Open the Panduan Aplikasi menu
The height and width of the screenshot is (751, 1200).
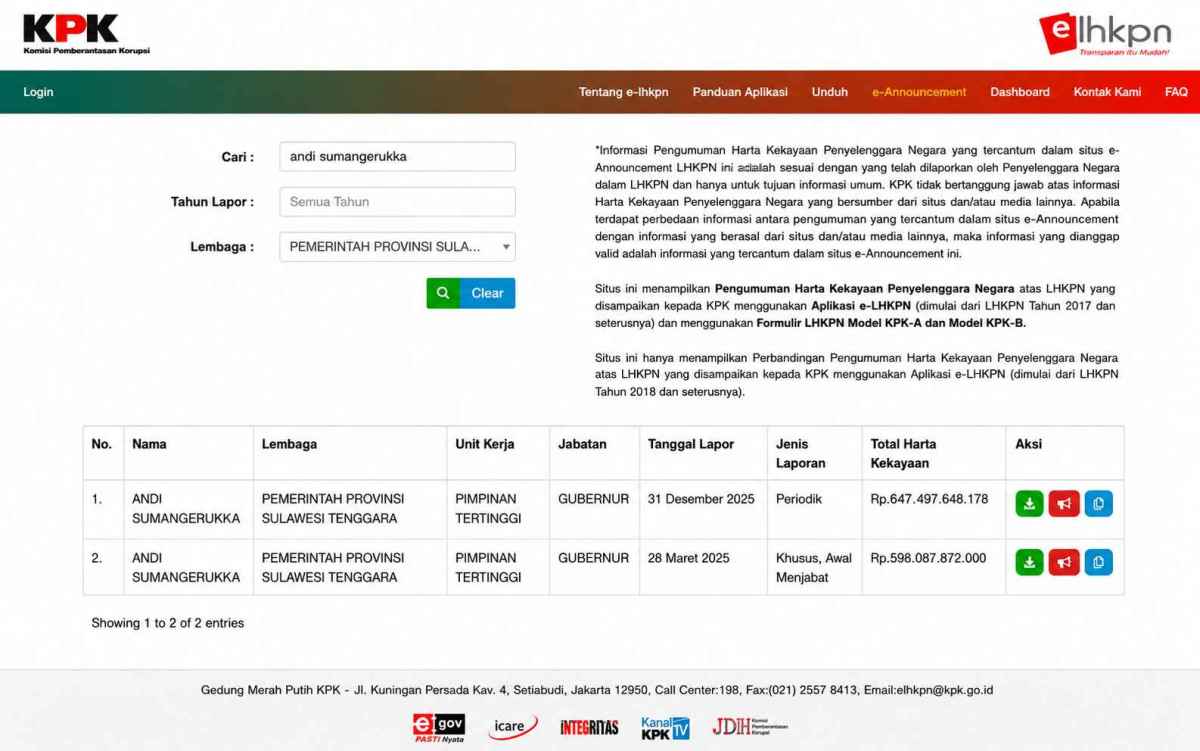point(740,92)
